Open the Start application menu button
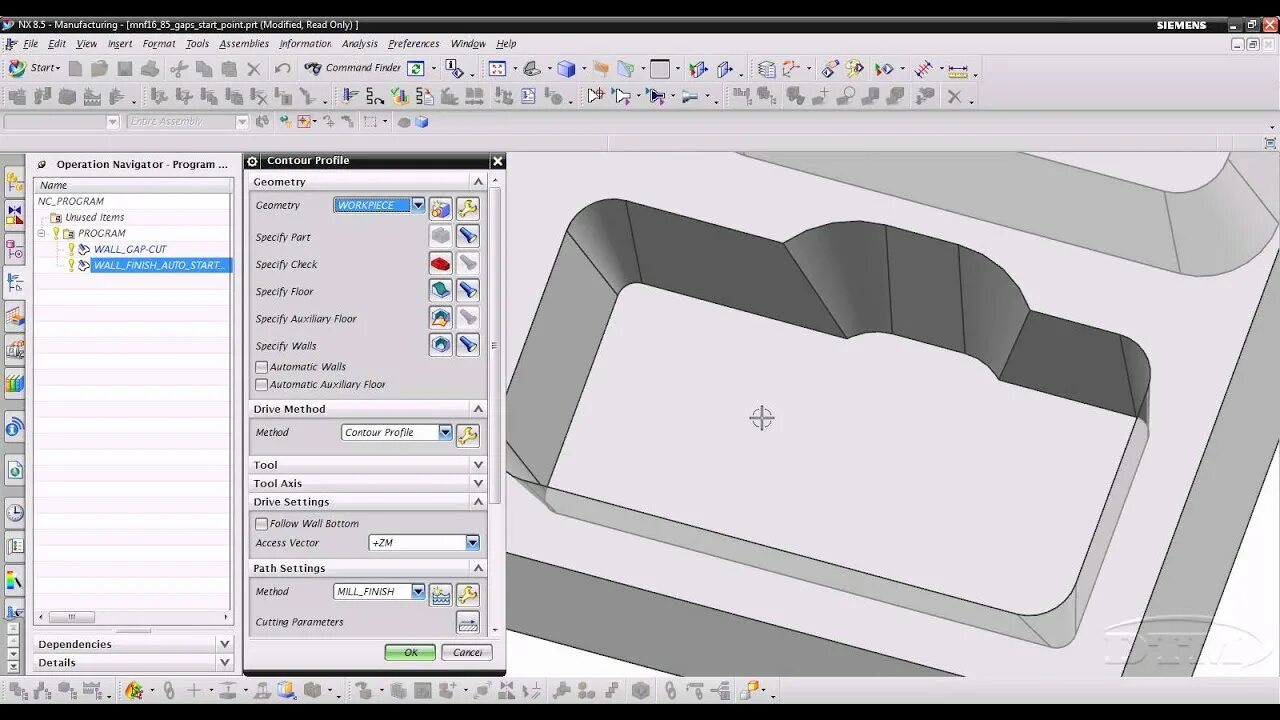The height and width of the screenshot is (720, 1280). click(35, 68)
